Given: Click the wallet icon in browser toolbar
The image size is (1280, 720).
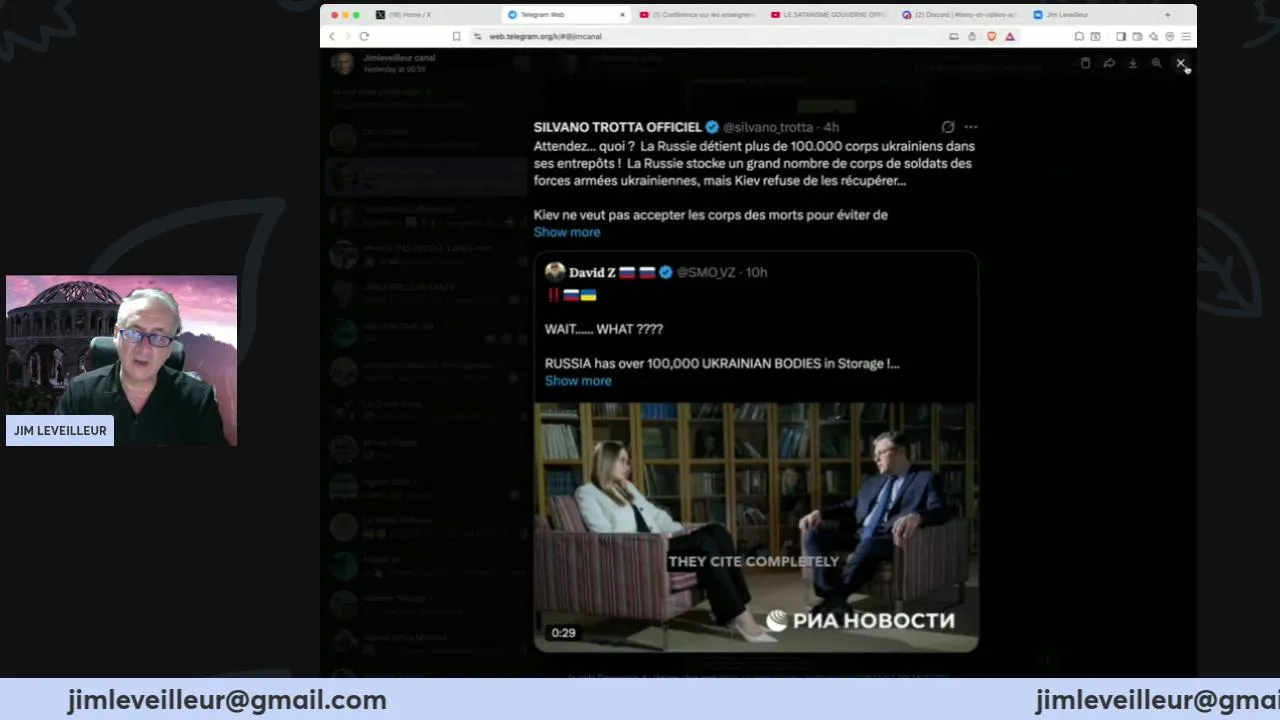Looking at the screenshot, I should 1137,36.
